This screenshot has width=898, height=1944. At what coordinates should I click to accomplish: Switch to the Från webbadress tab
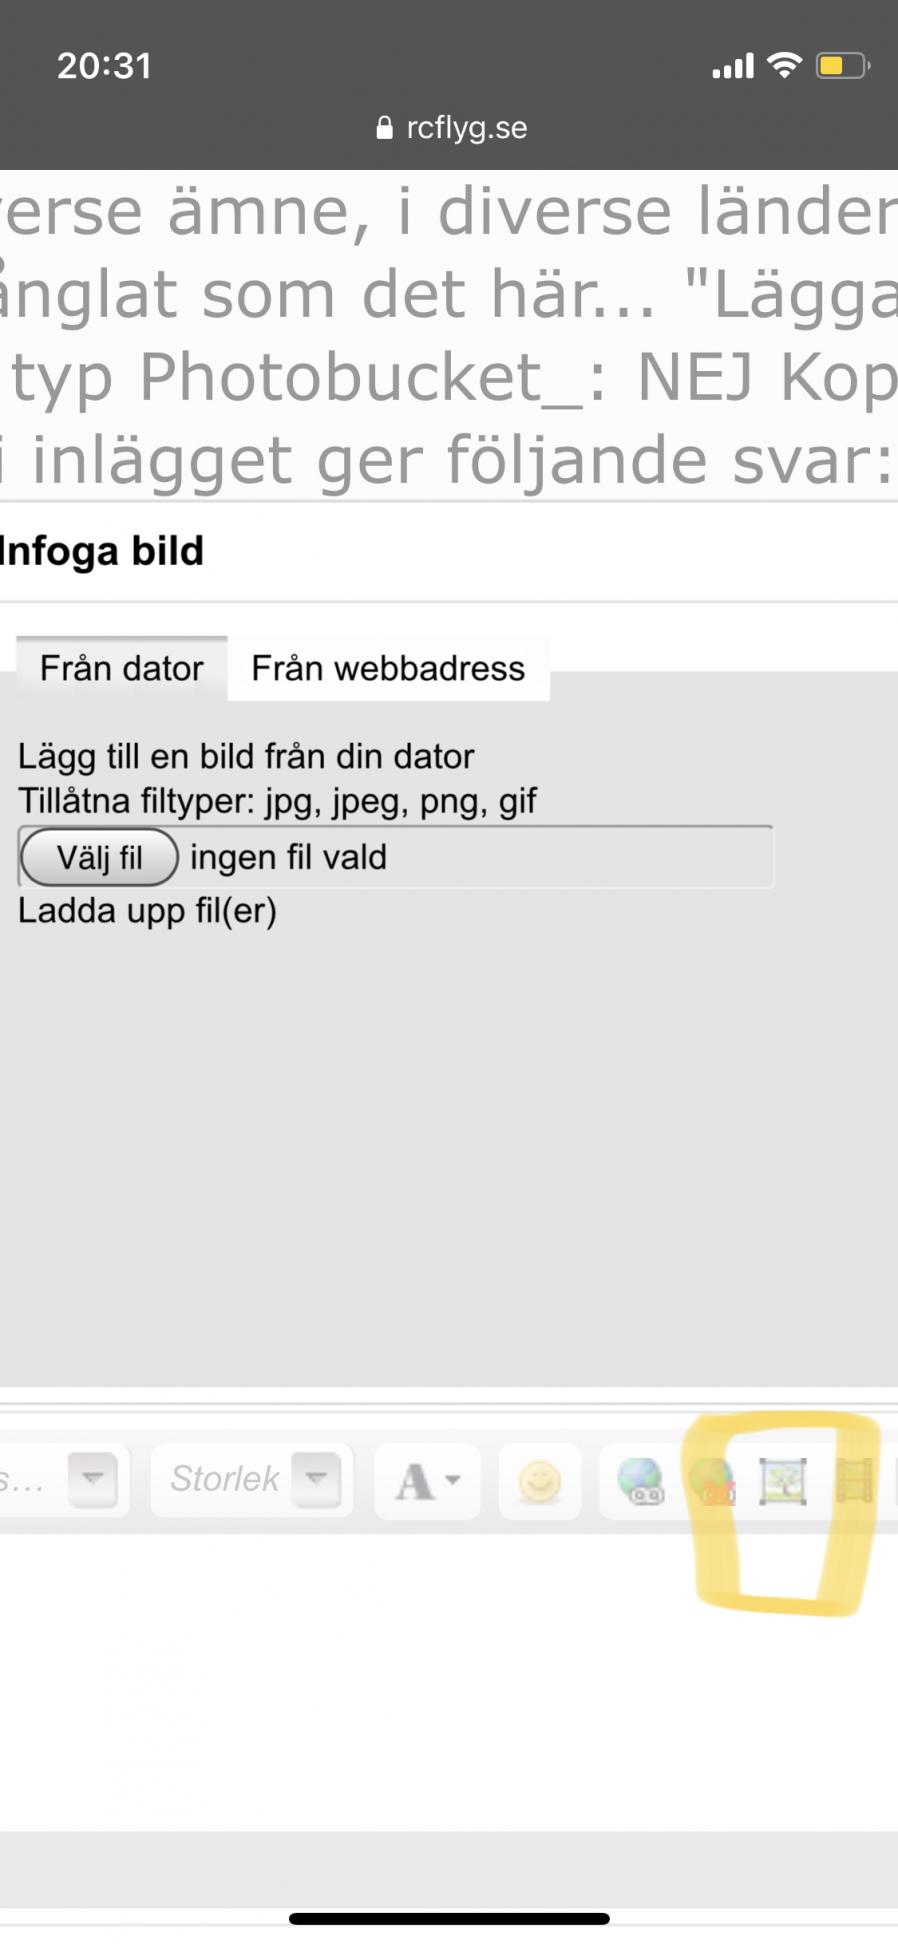[x=388, y=668]
